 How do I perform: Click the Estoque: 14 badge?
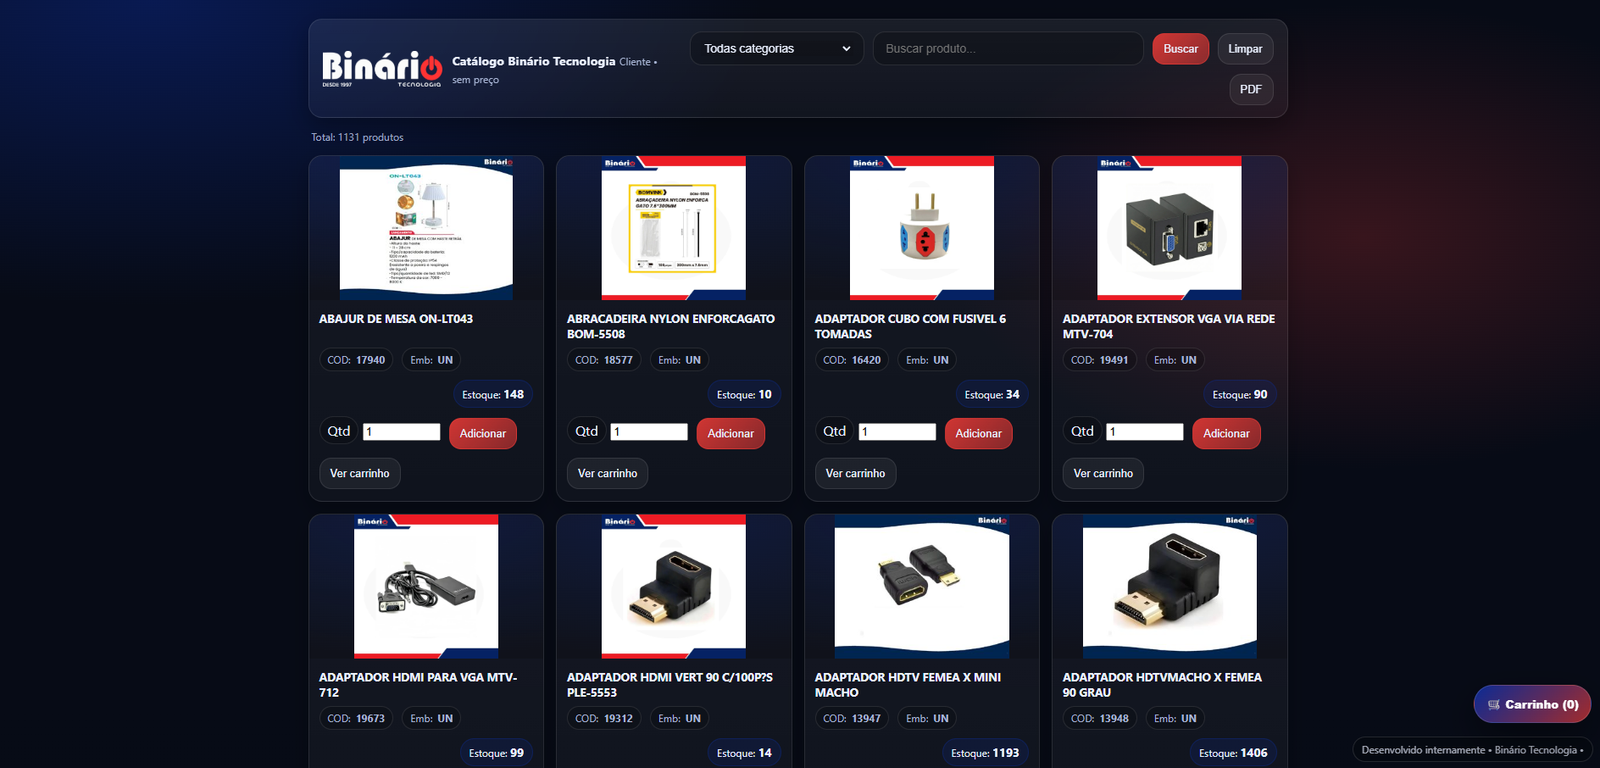[744, 753]
